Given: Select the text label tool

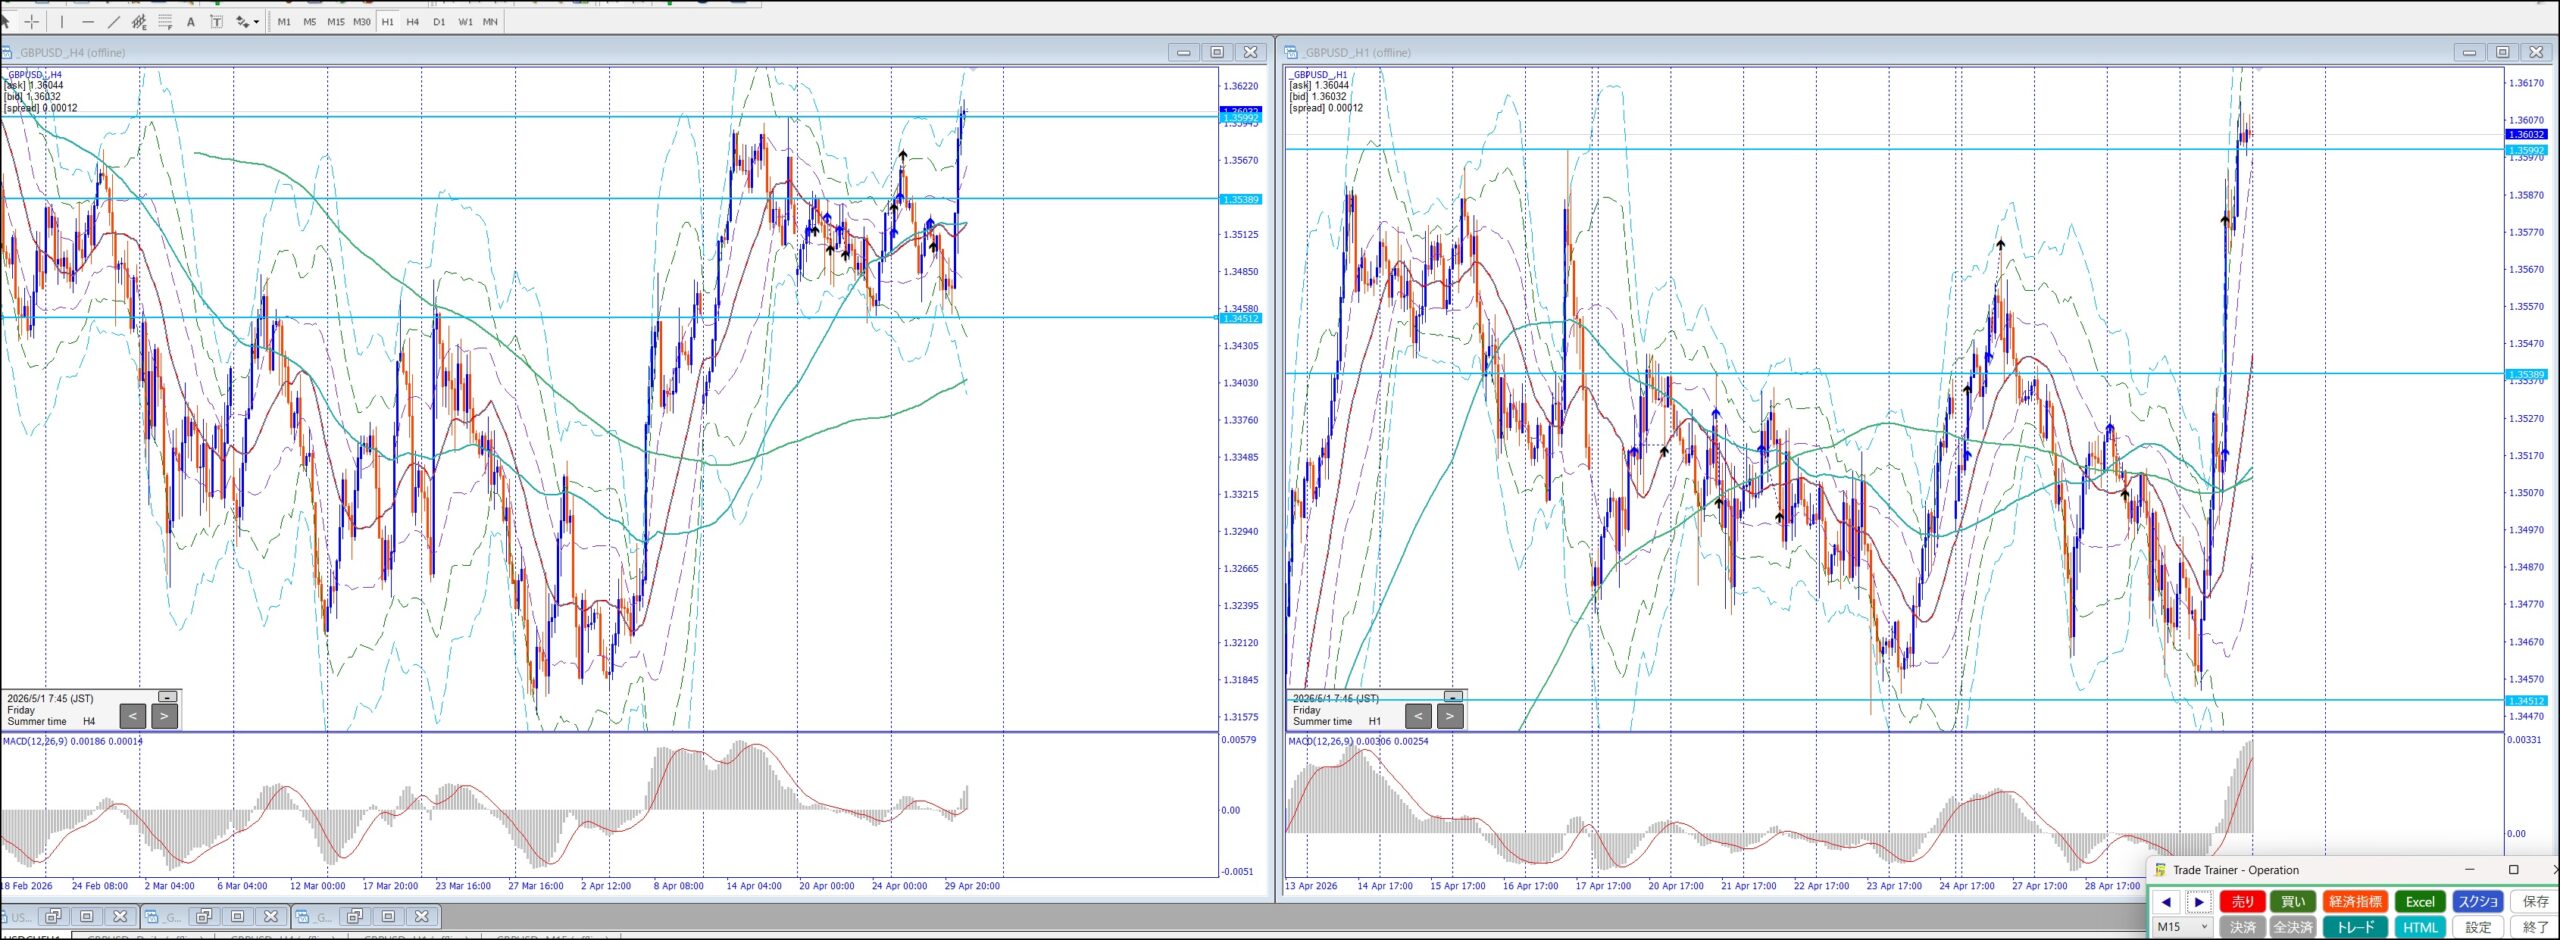Looking at the screenshot, I should point(216,21).
